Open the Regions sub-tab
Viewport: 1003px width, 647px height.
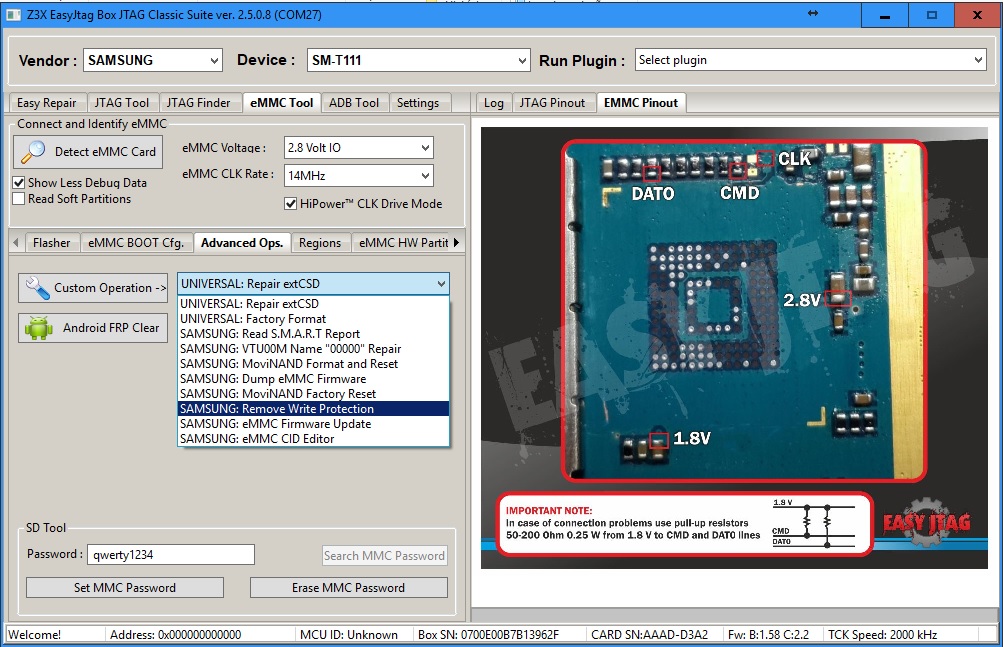pos(320,243)
